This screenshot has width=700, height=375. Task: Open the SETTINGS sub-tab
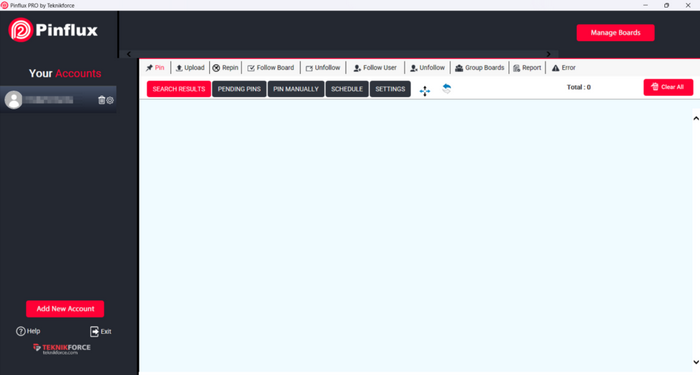(390, 89)
